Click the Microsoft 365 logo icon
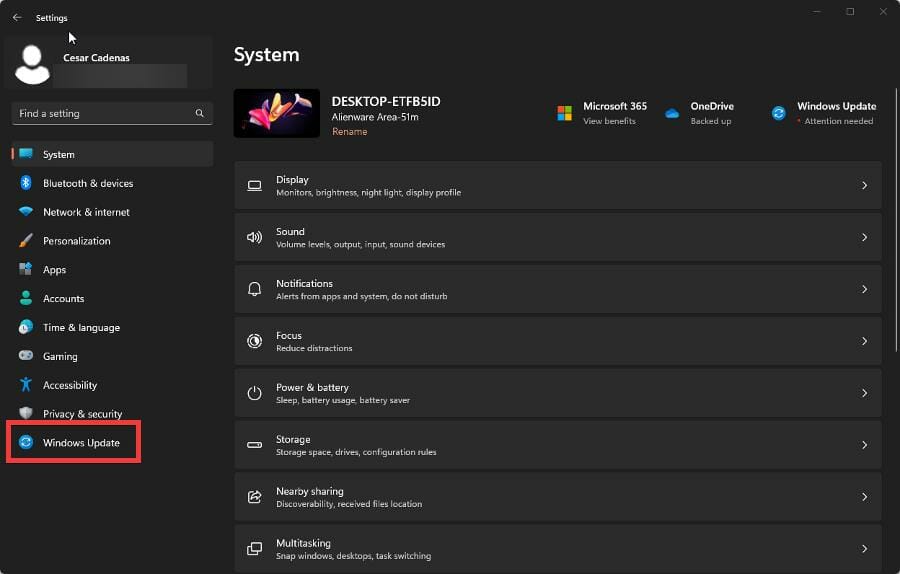 pyautogui.click(x=564, y=113)
